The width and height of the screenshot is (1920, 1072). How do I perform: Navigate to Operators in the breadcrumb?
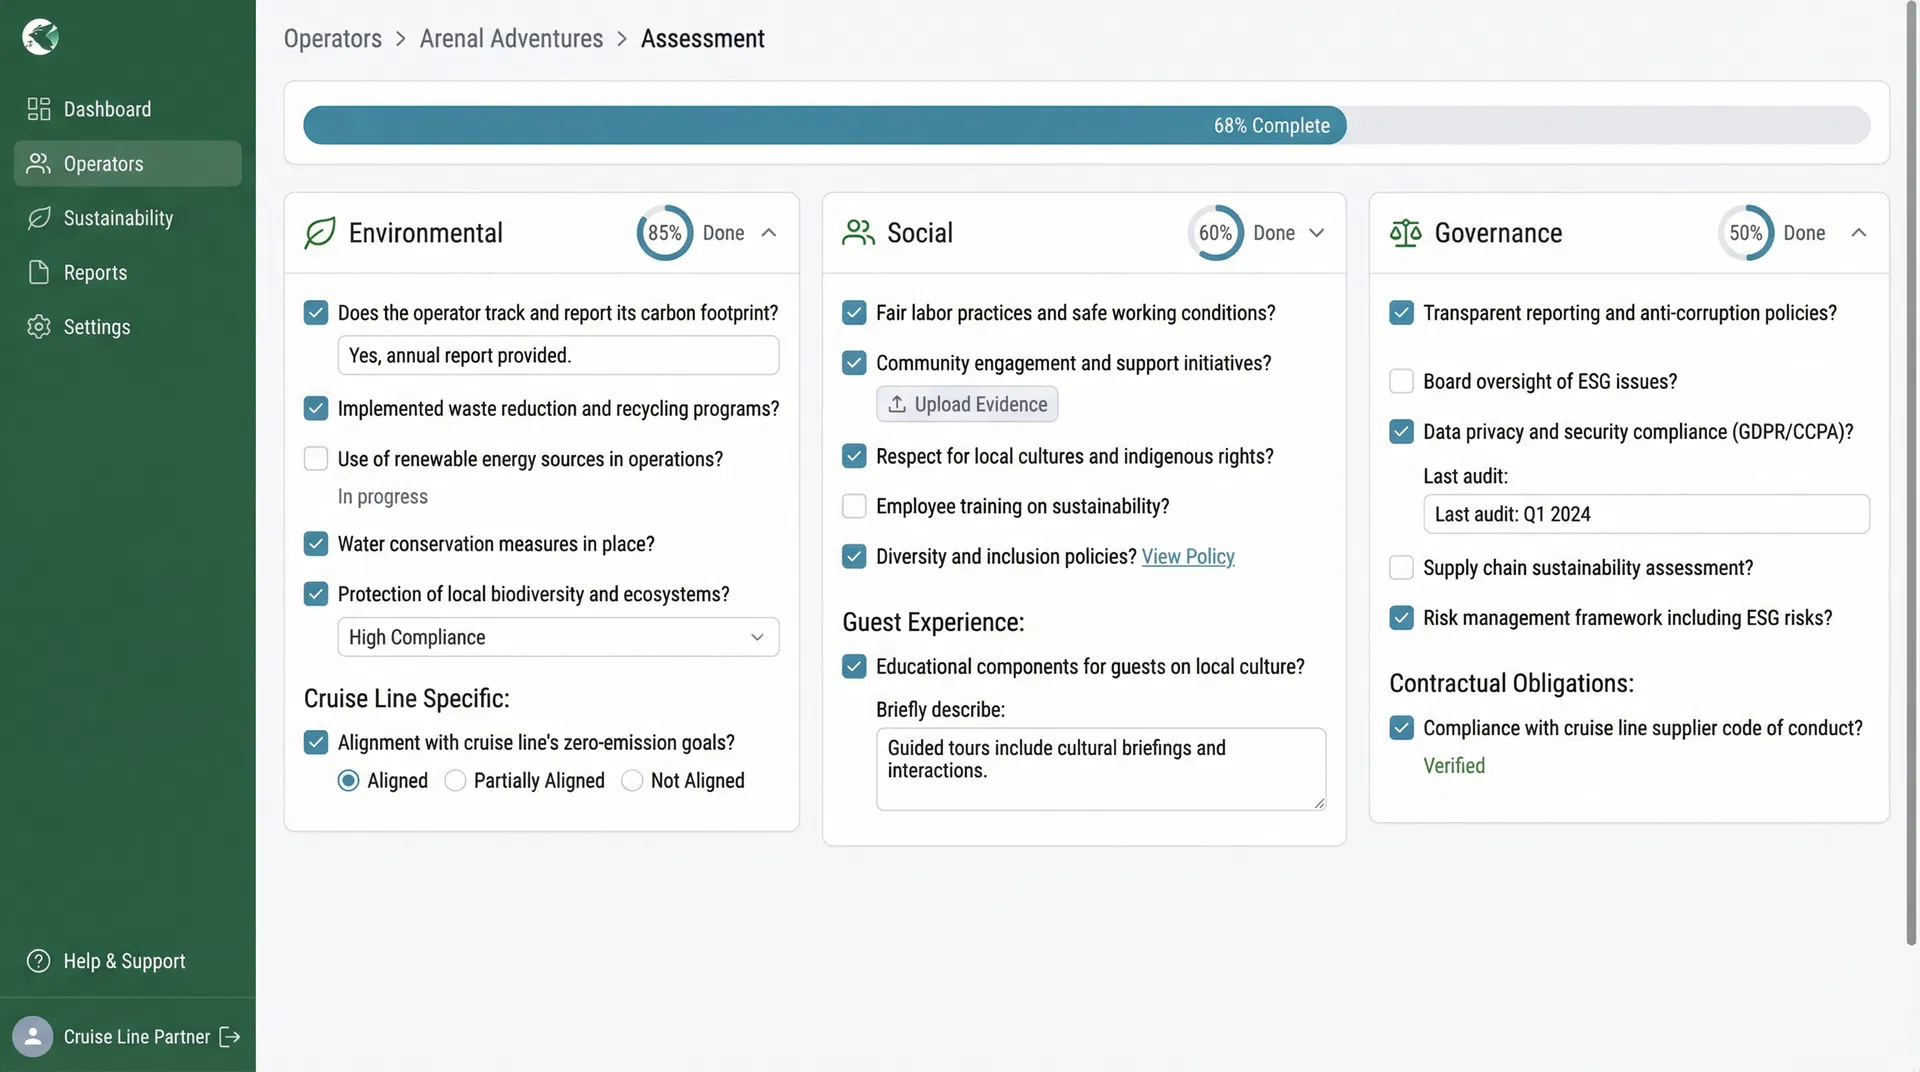332,38
